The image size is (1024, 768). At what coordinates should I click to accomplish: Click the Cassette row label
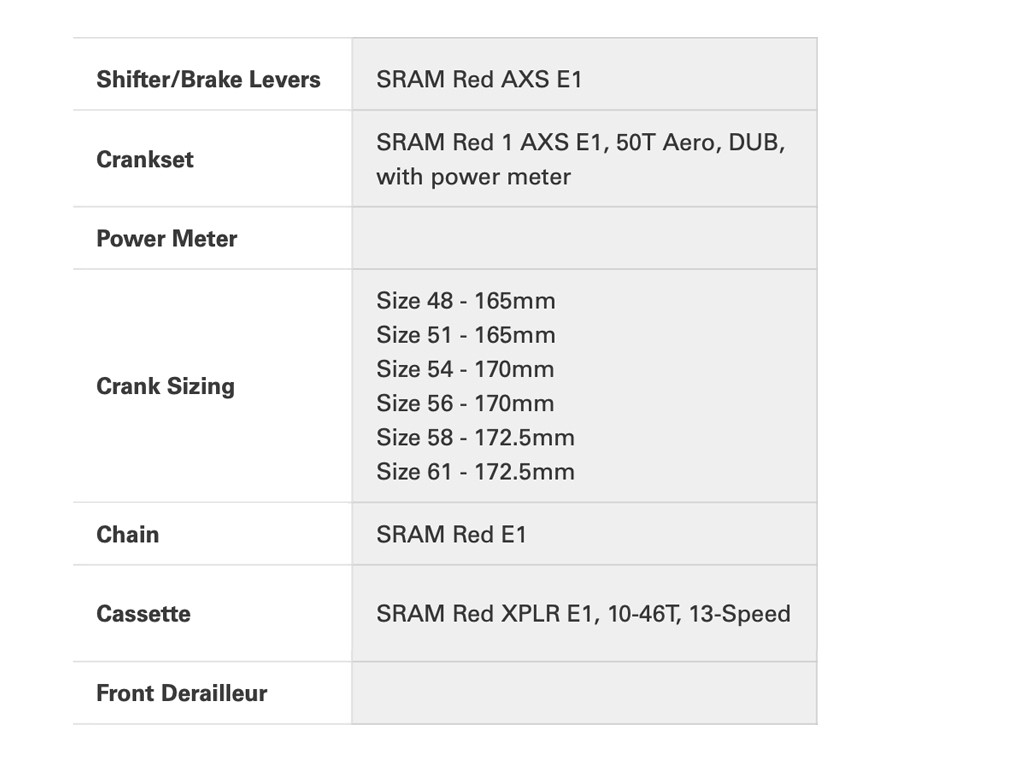coord(143,613)
